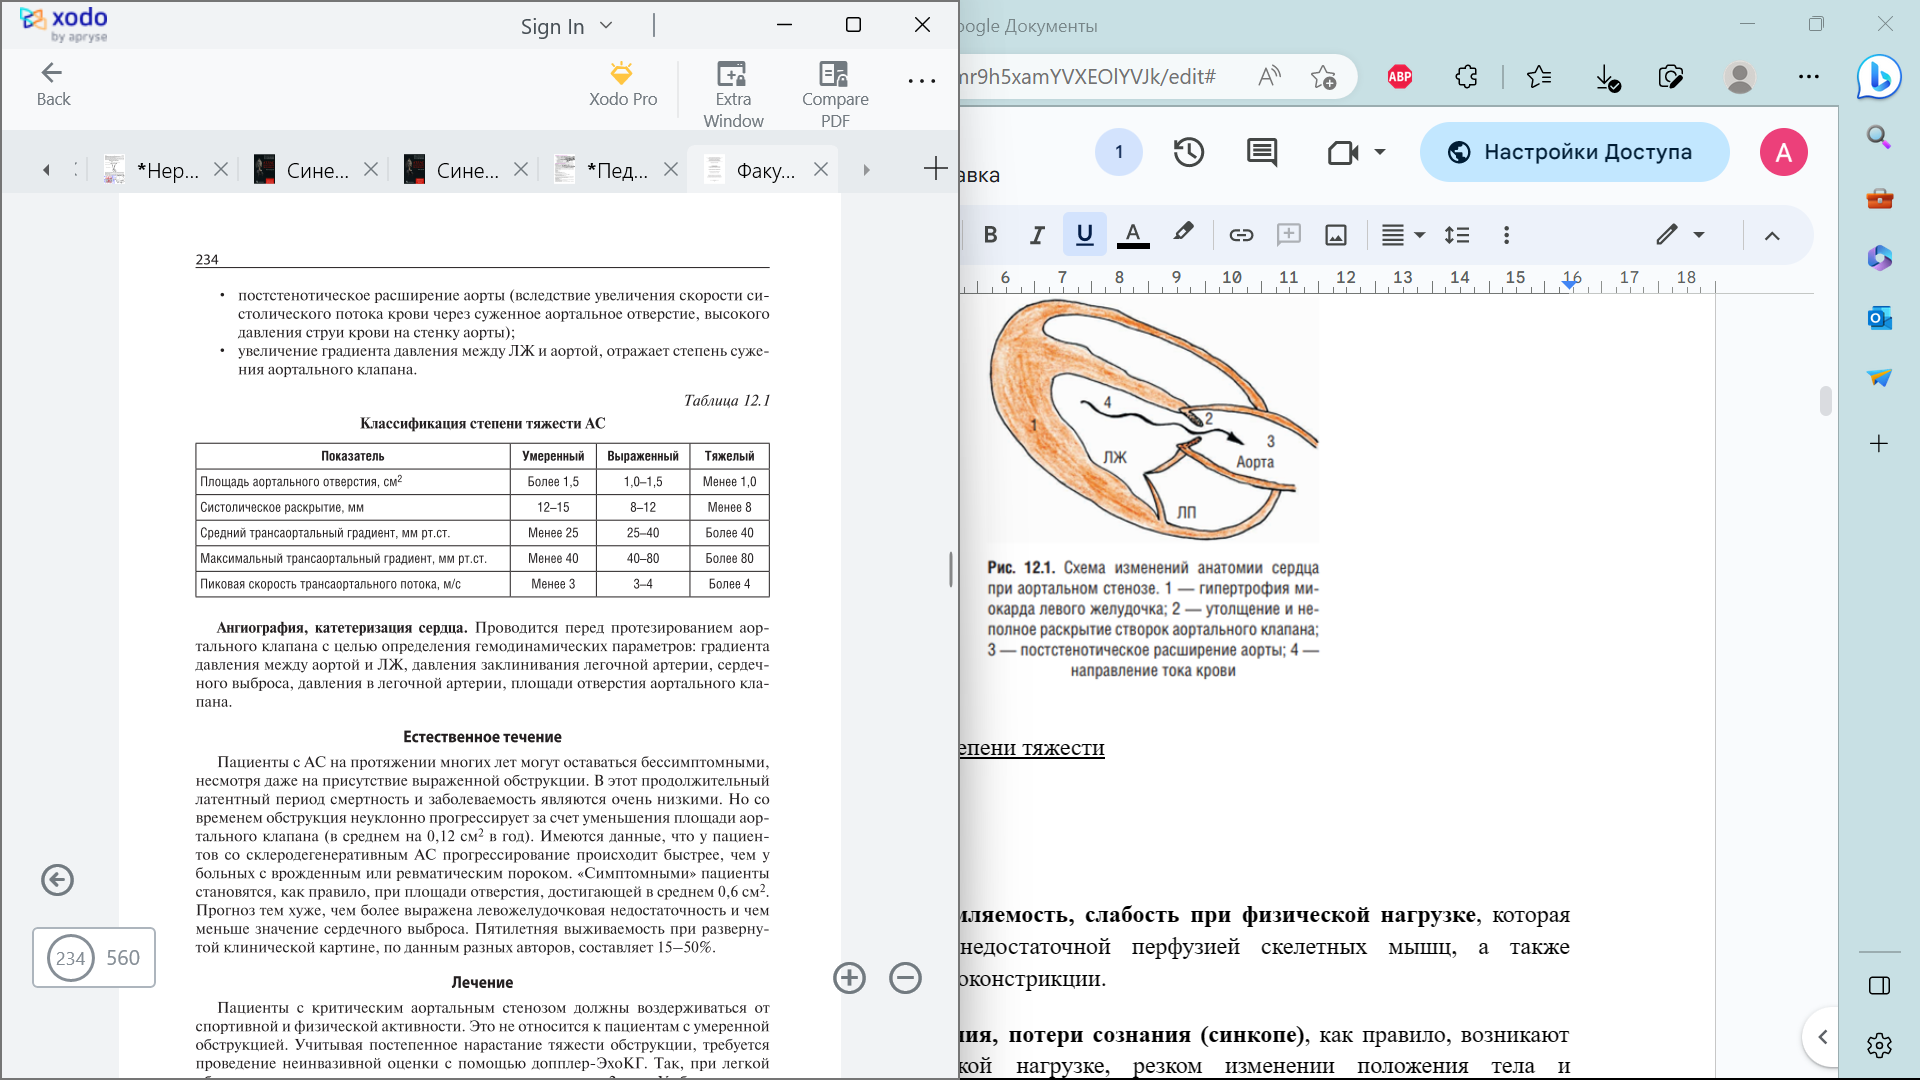Open Google Docs version history clock

click(x=1188, y=152)
